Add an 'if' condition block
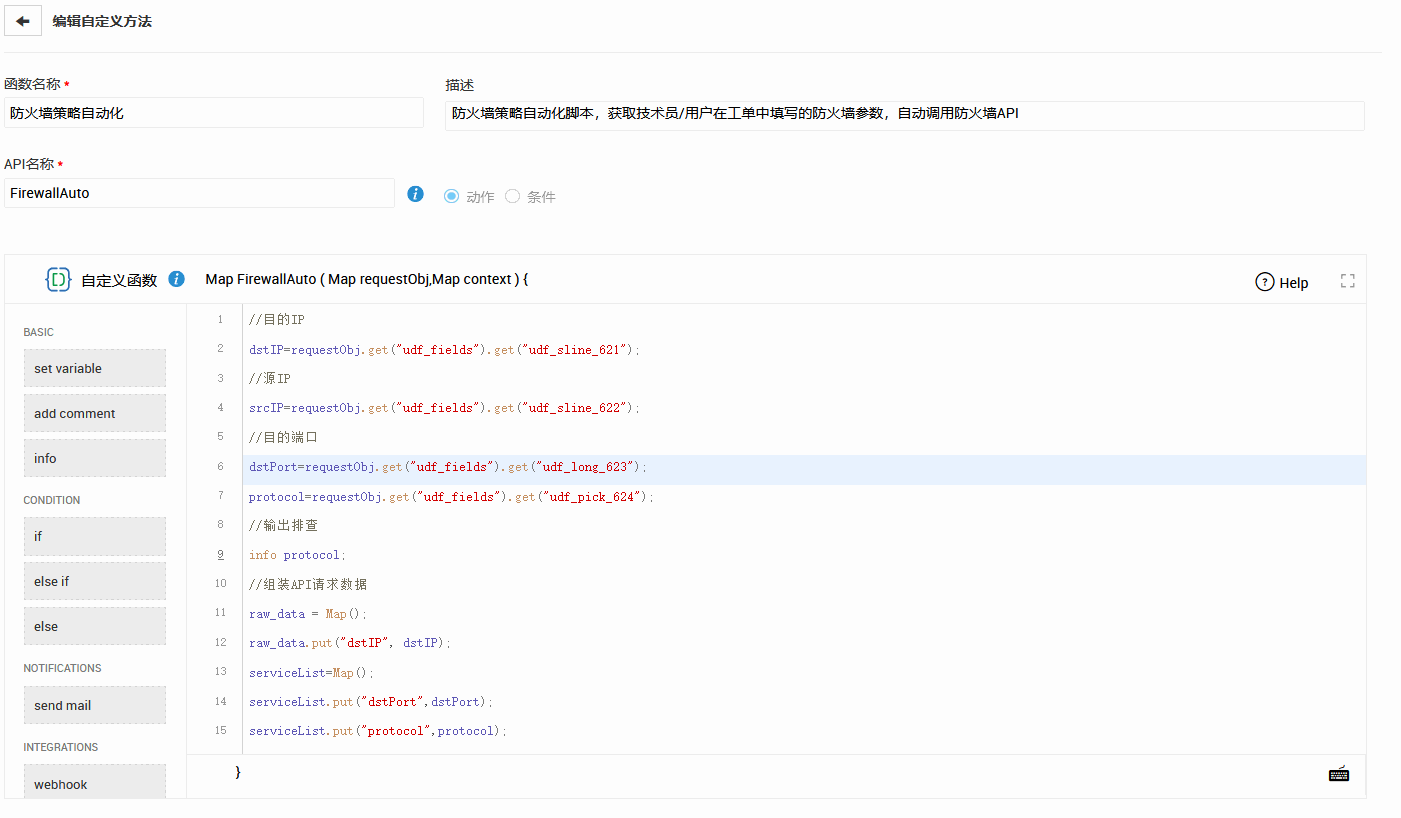 (95, 536)
